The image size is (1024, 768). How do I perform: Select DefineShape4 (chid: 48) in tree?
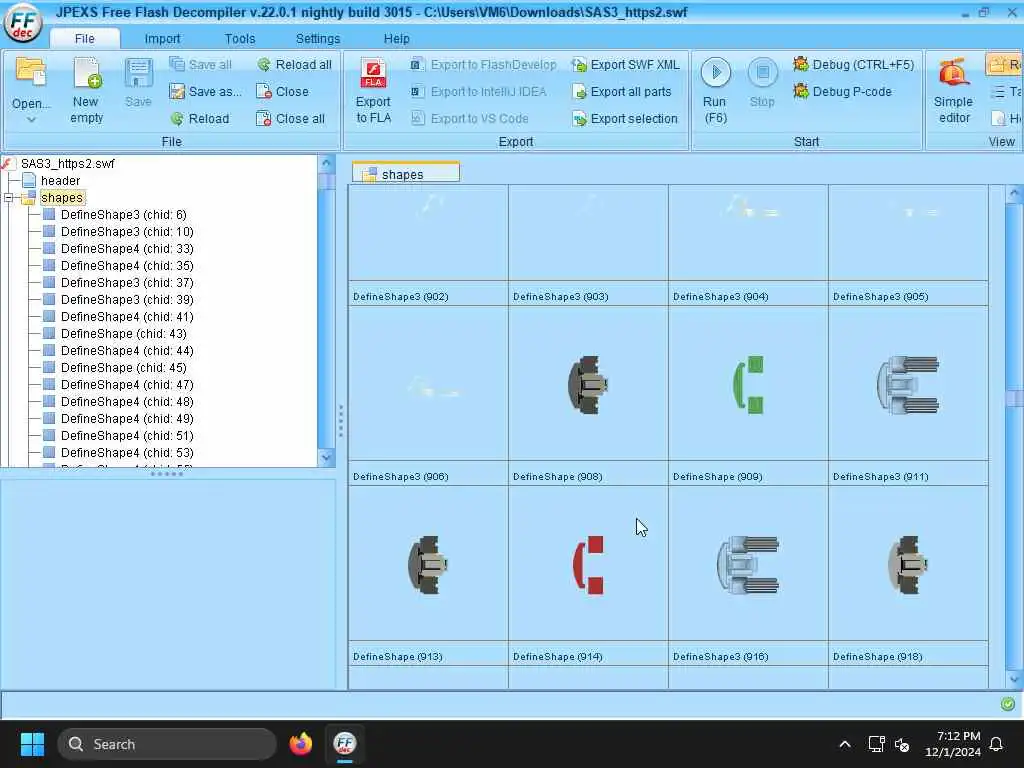click(127, 402)
